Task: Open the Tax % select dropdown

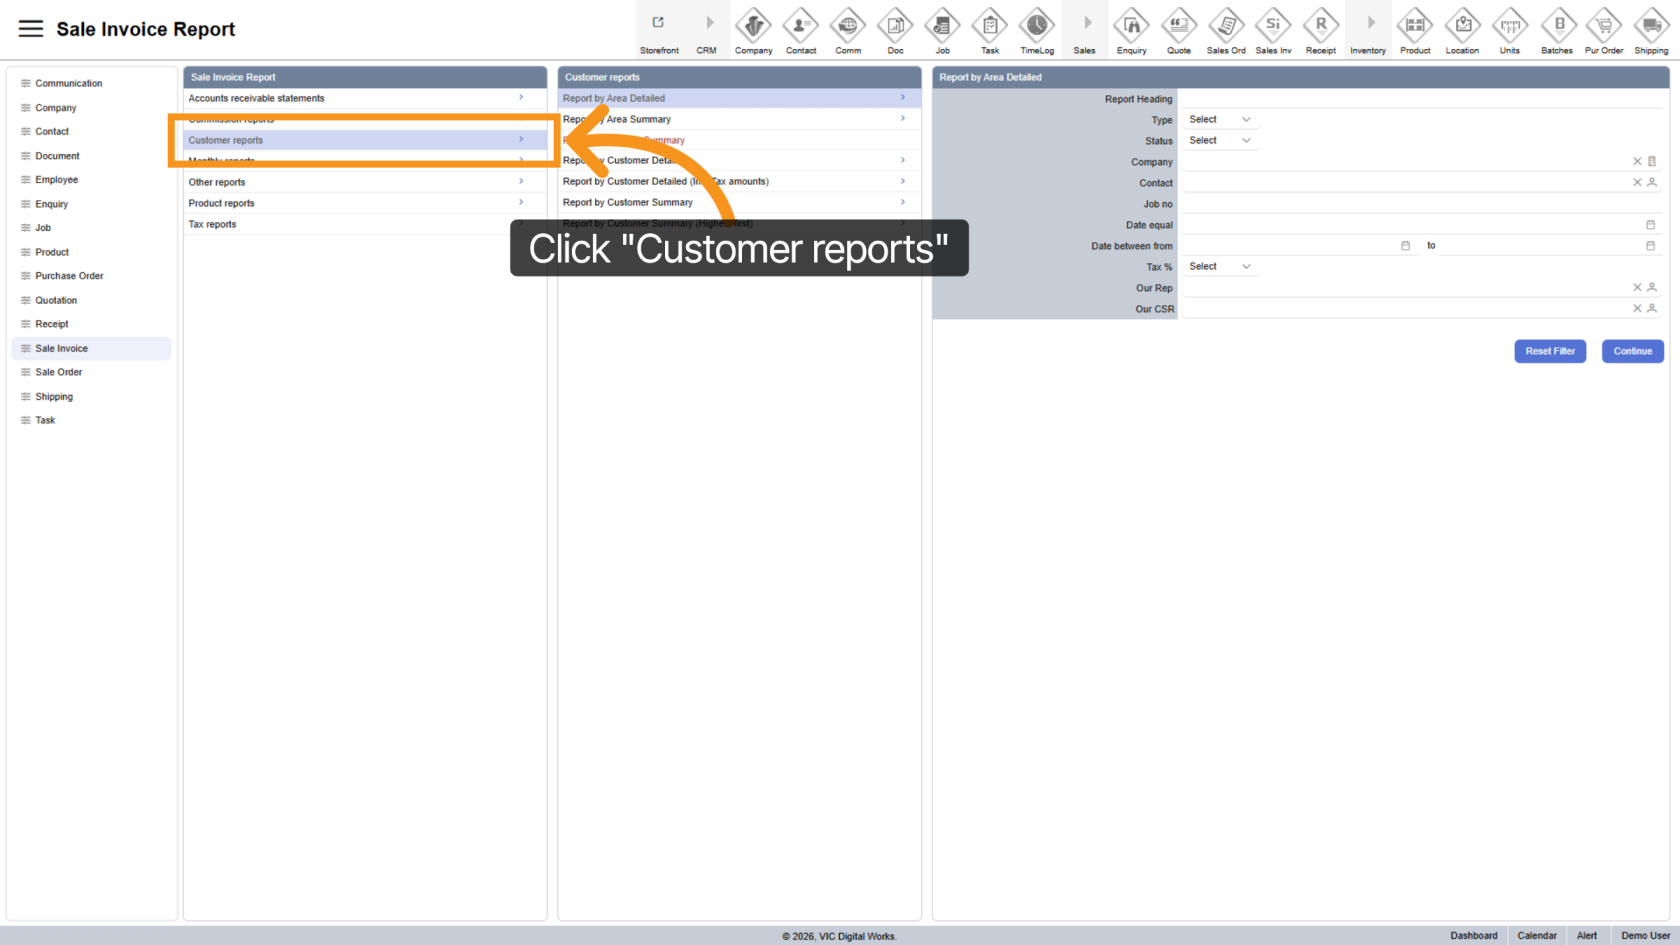Action: 1219,267
